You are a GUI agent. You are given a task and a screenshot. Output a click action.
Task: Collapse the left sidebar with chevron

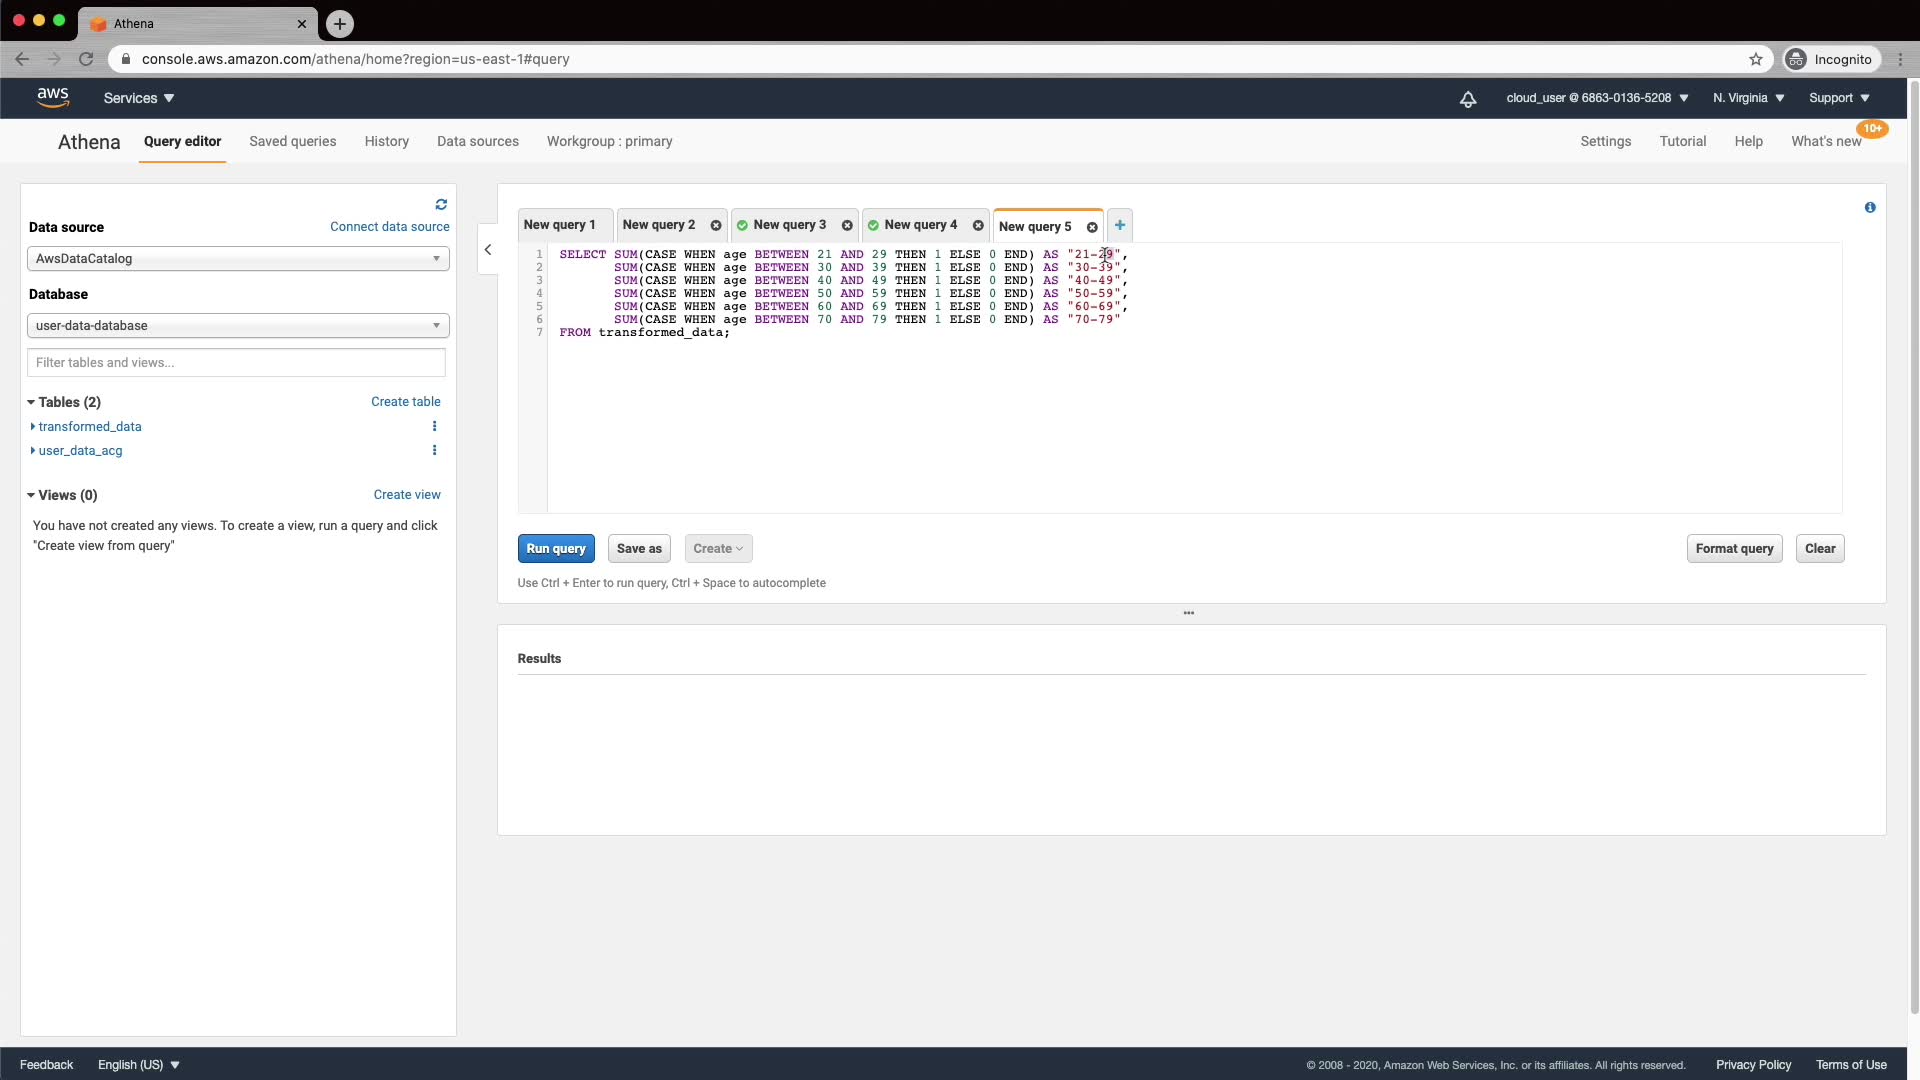point(488,250)
